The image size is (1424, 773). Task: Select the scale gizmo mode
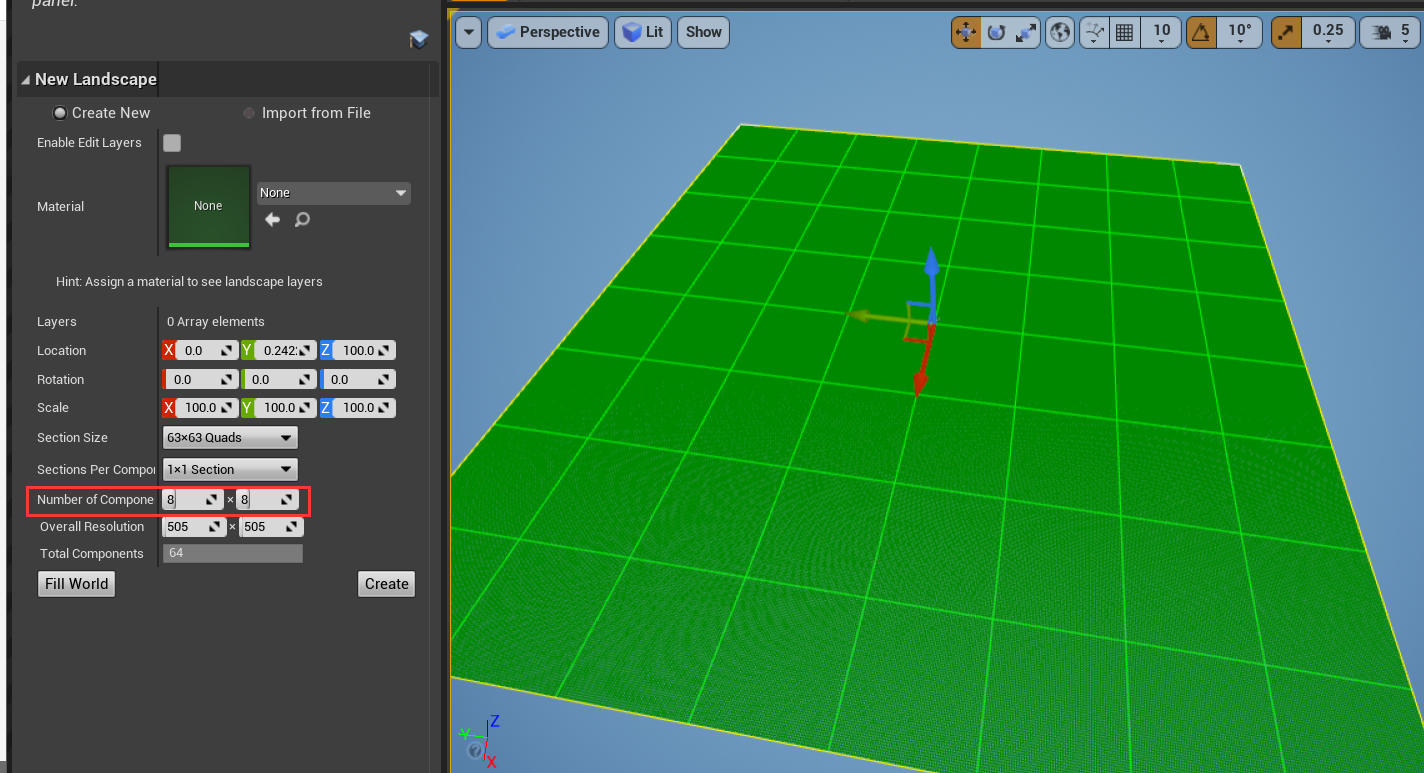pos(1026,32)
